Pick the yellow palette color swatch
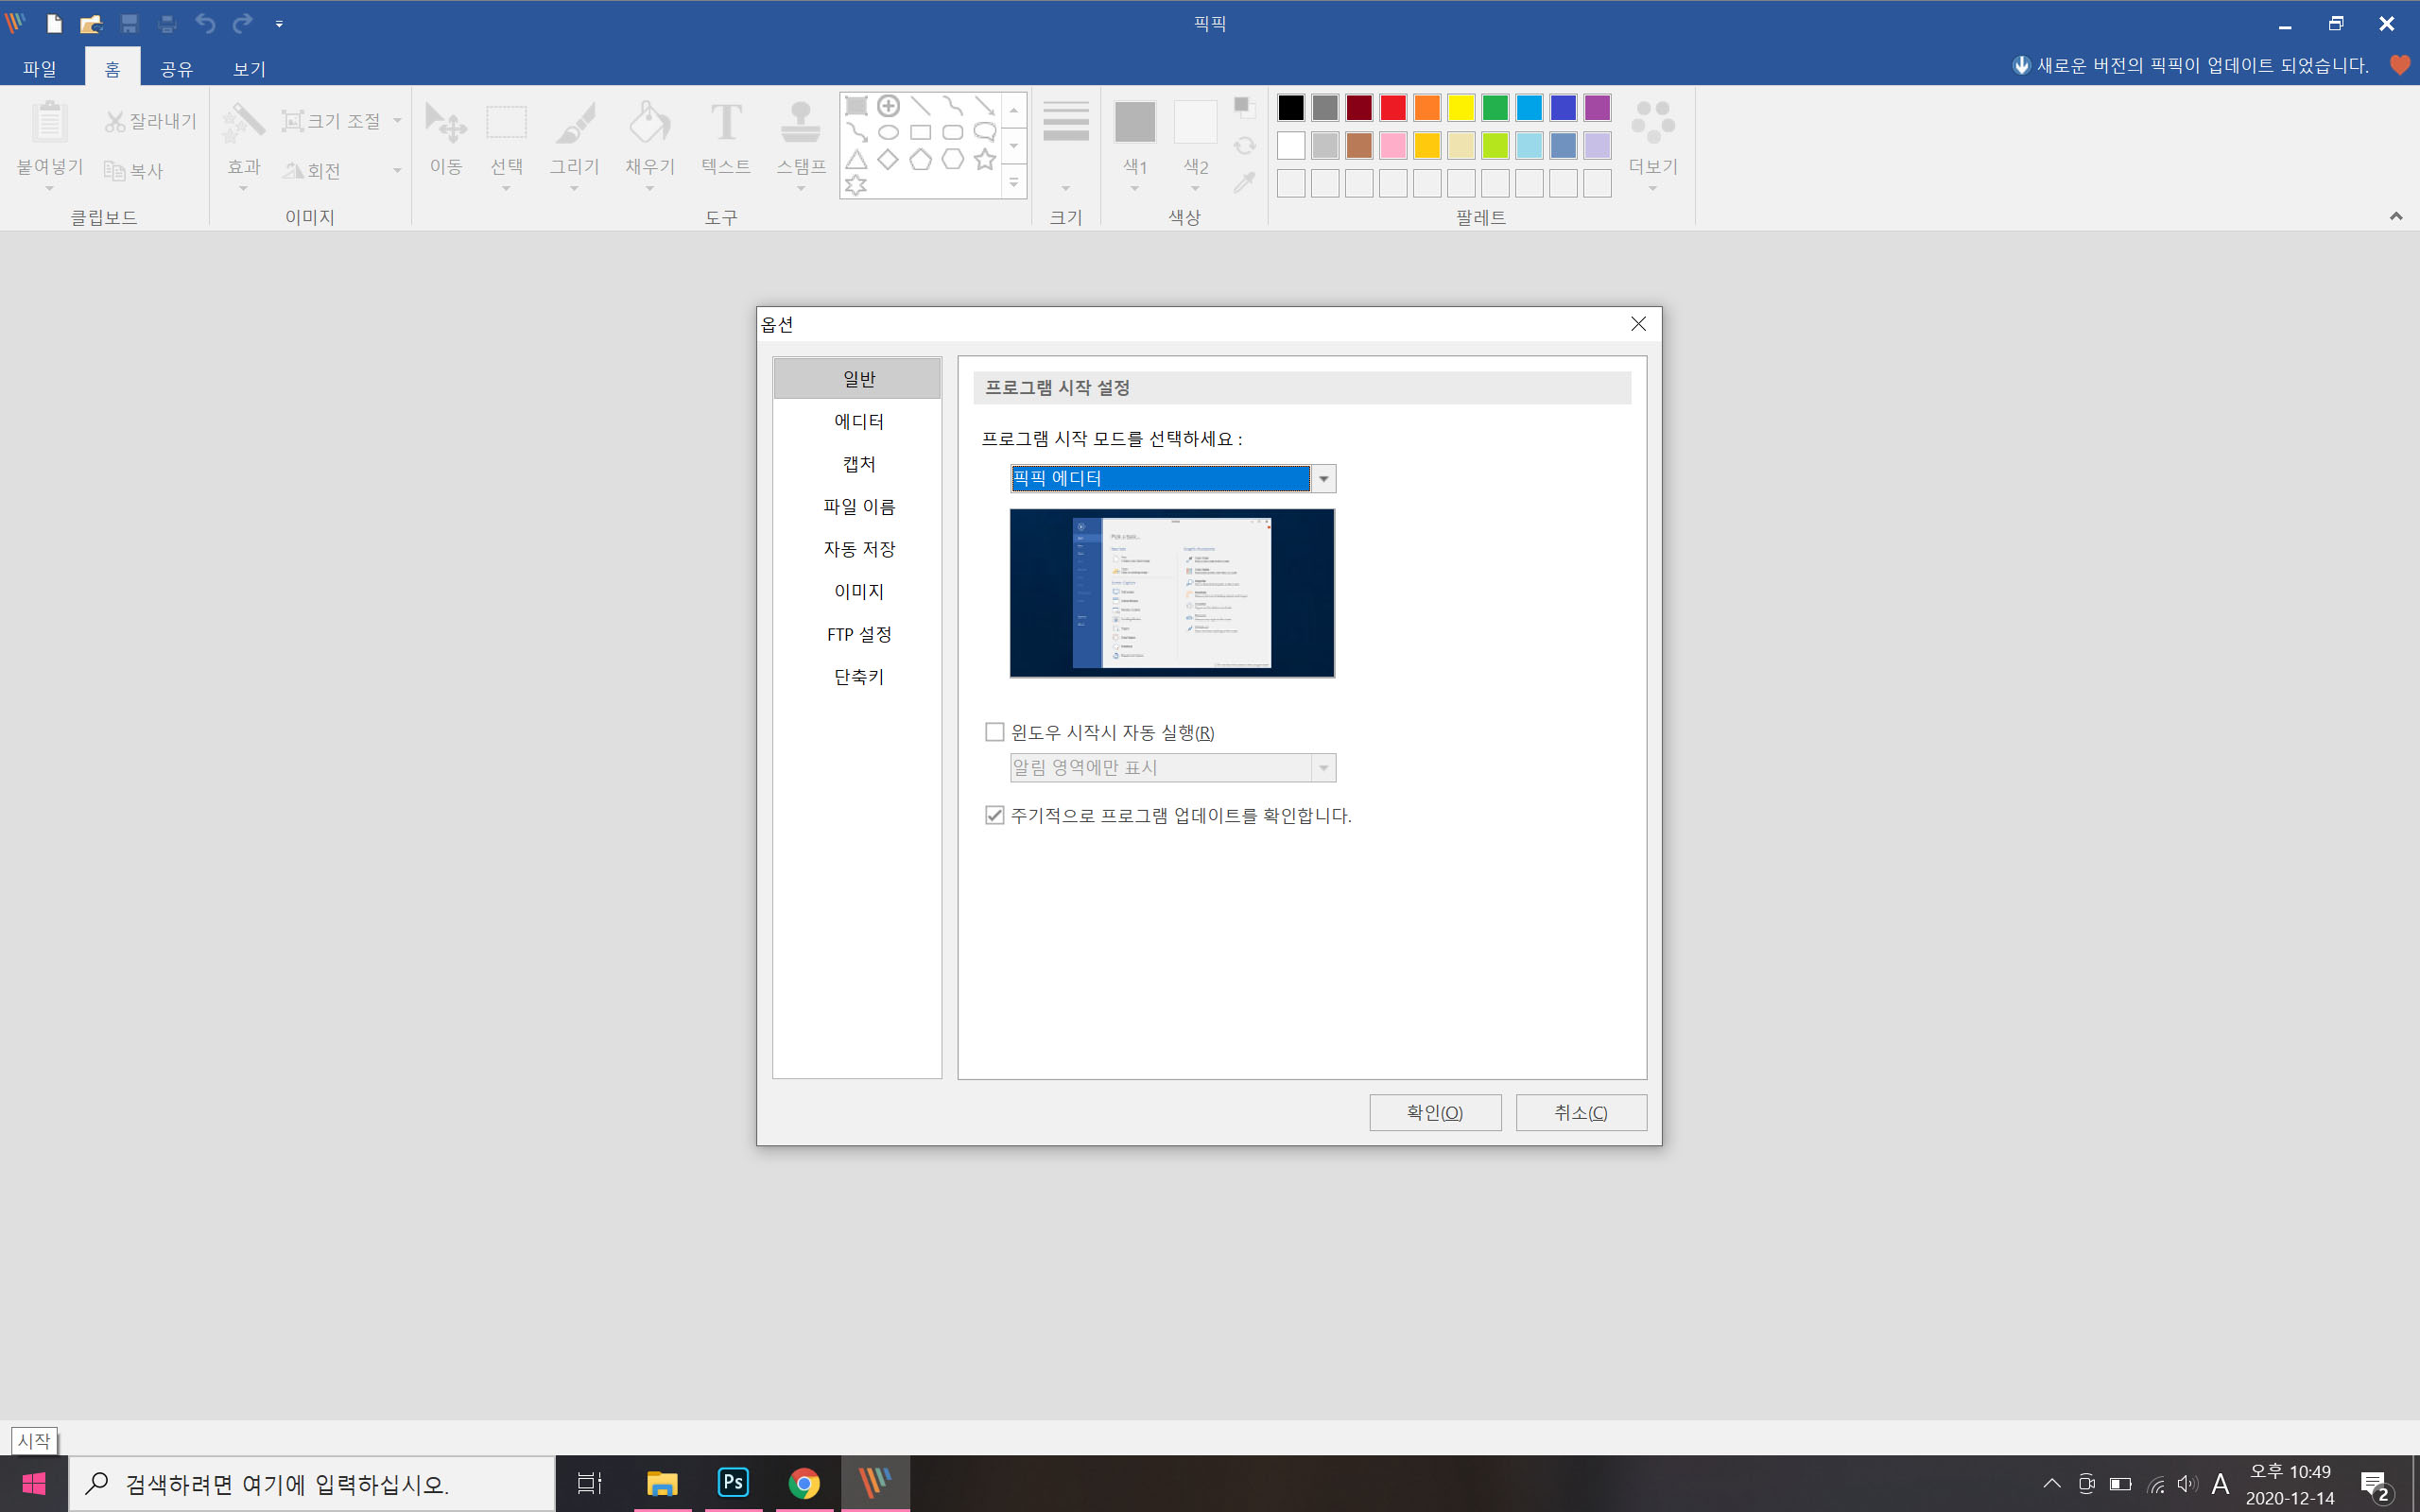 click(1461, 107)
